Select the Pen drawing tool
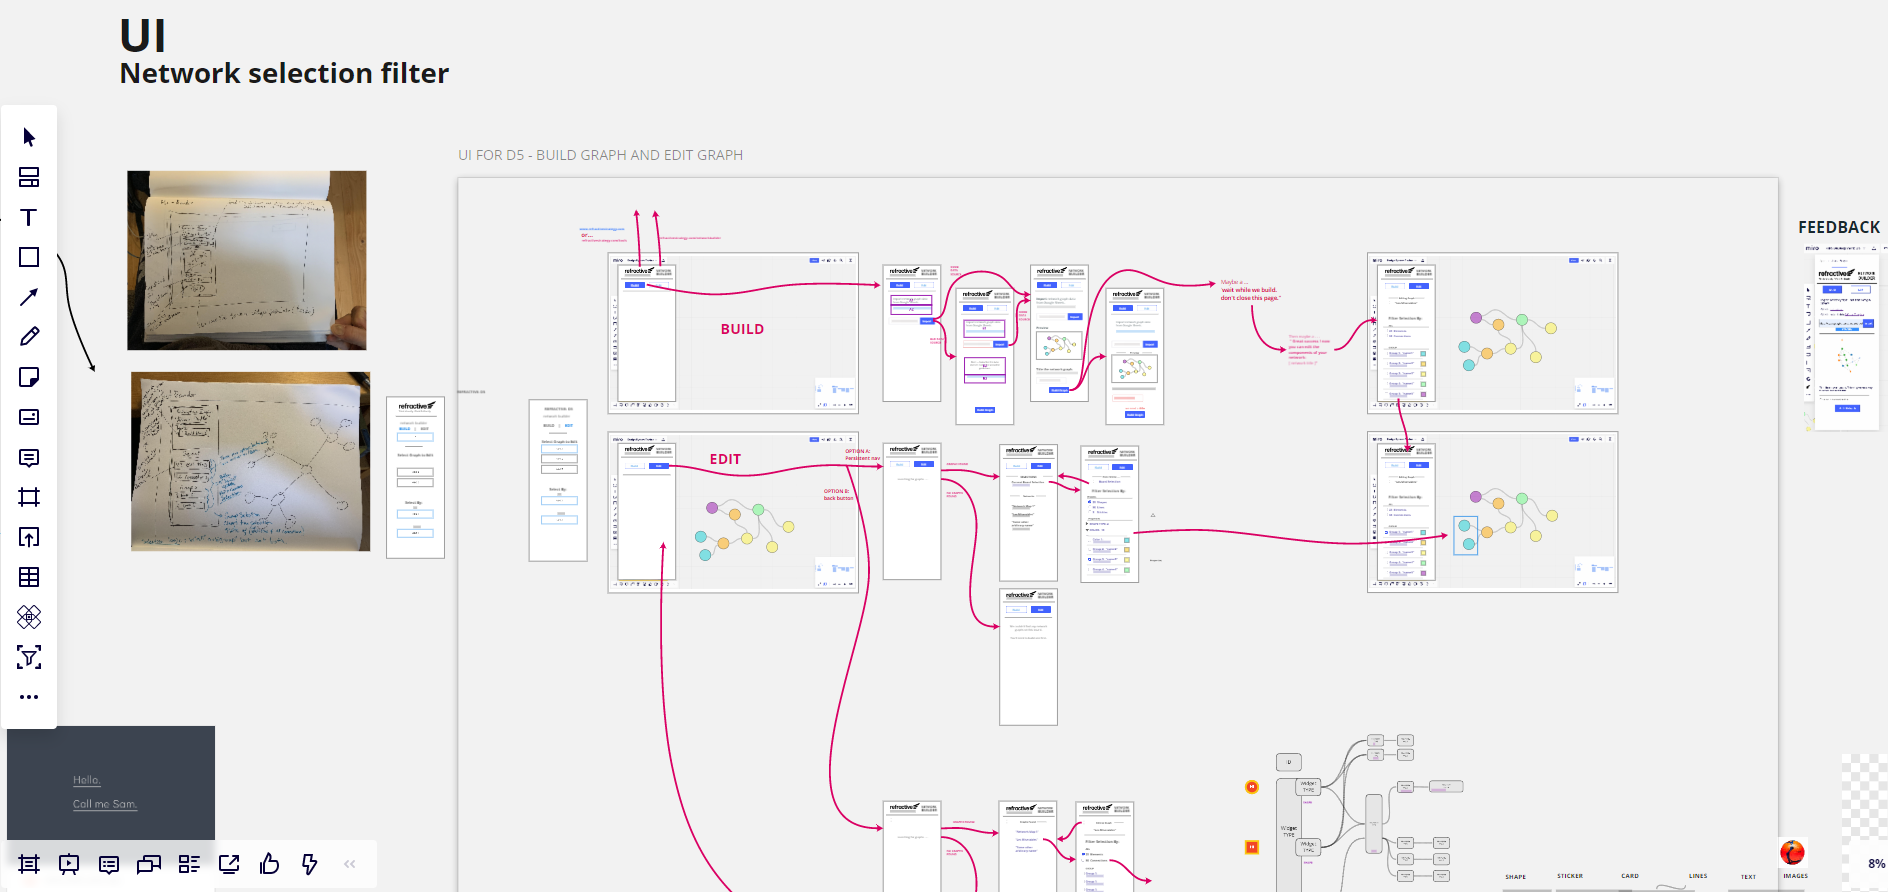 tap(29, 337)
